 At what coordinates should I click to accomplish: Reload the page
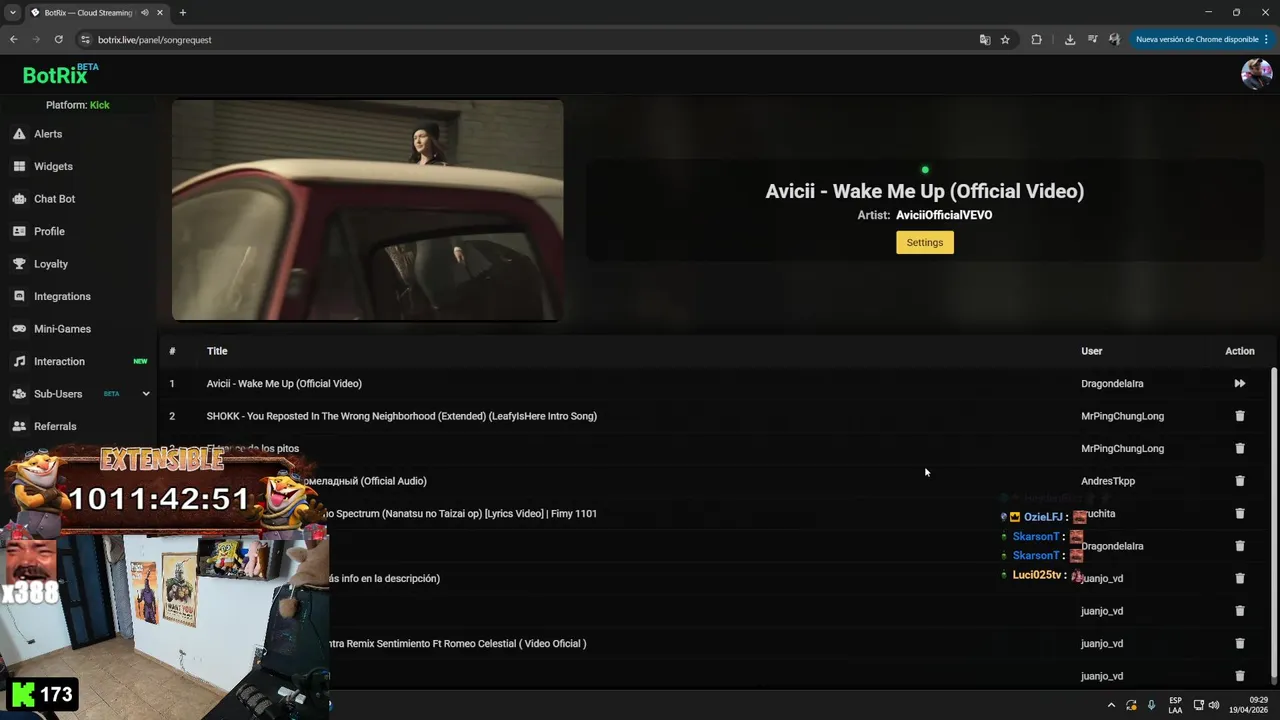(x=58, y=40)
